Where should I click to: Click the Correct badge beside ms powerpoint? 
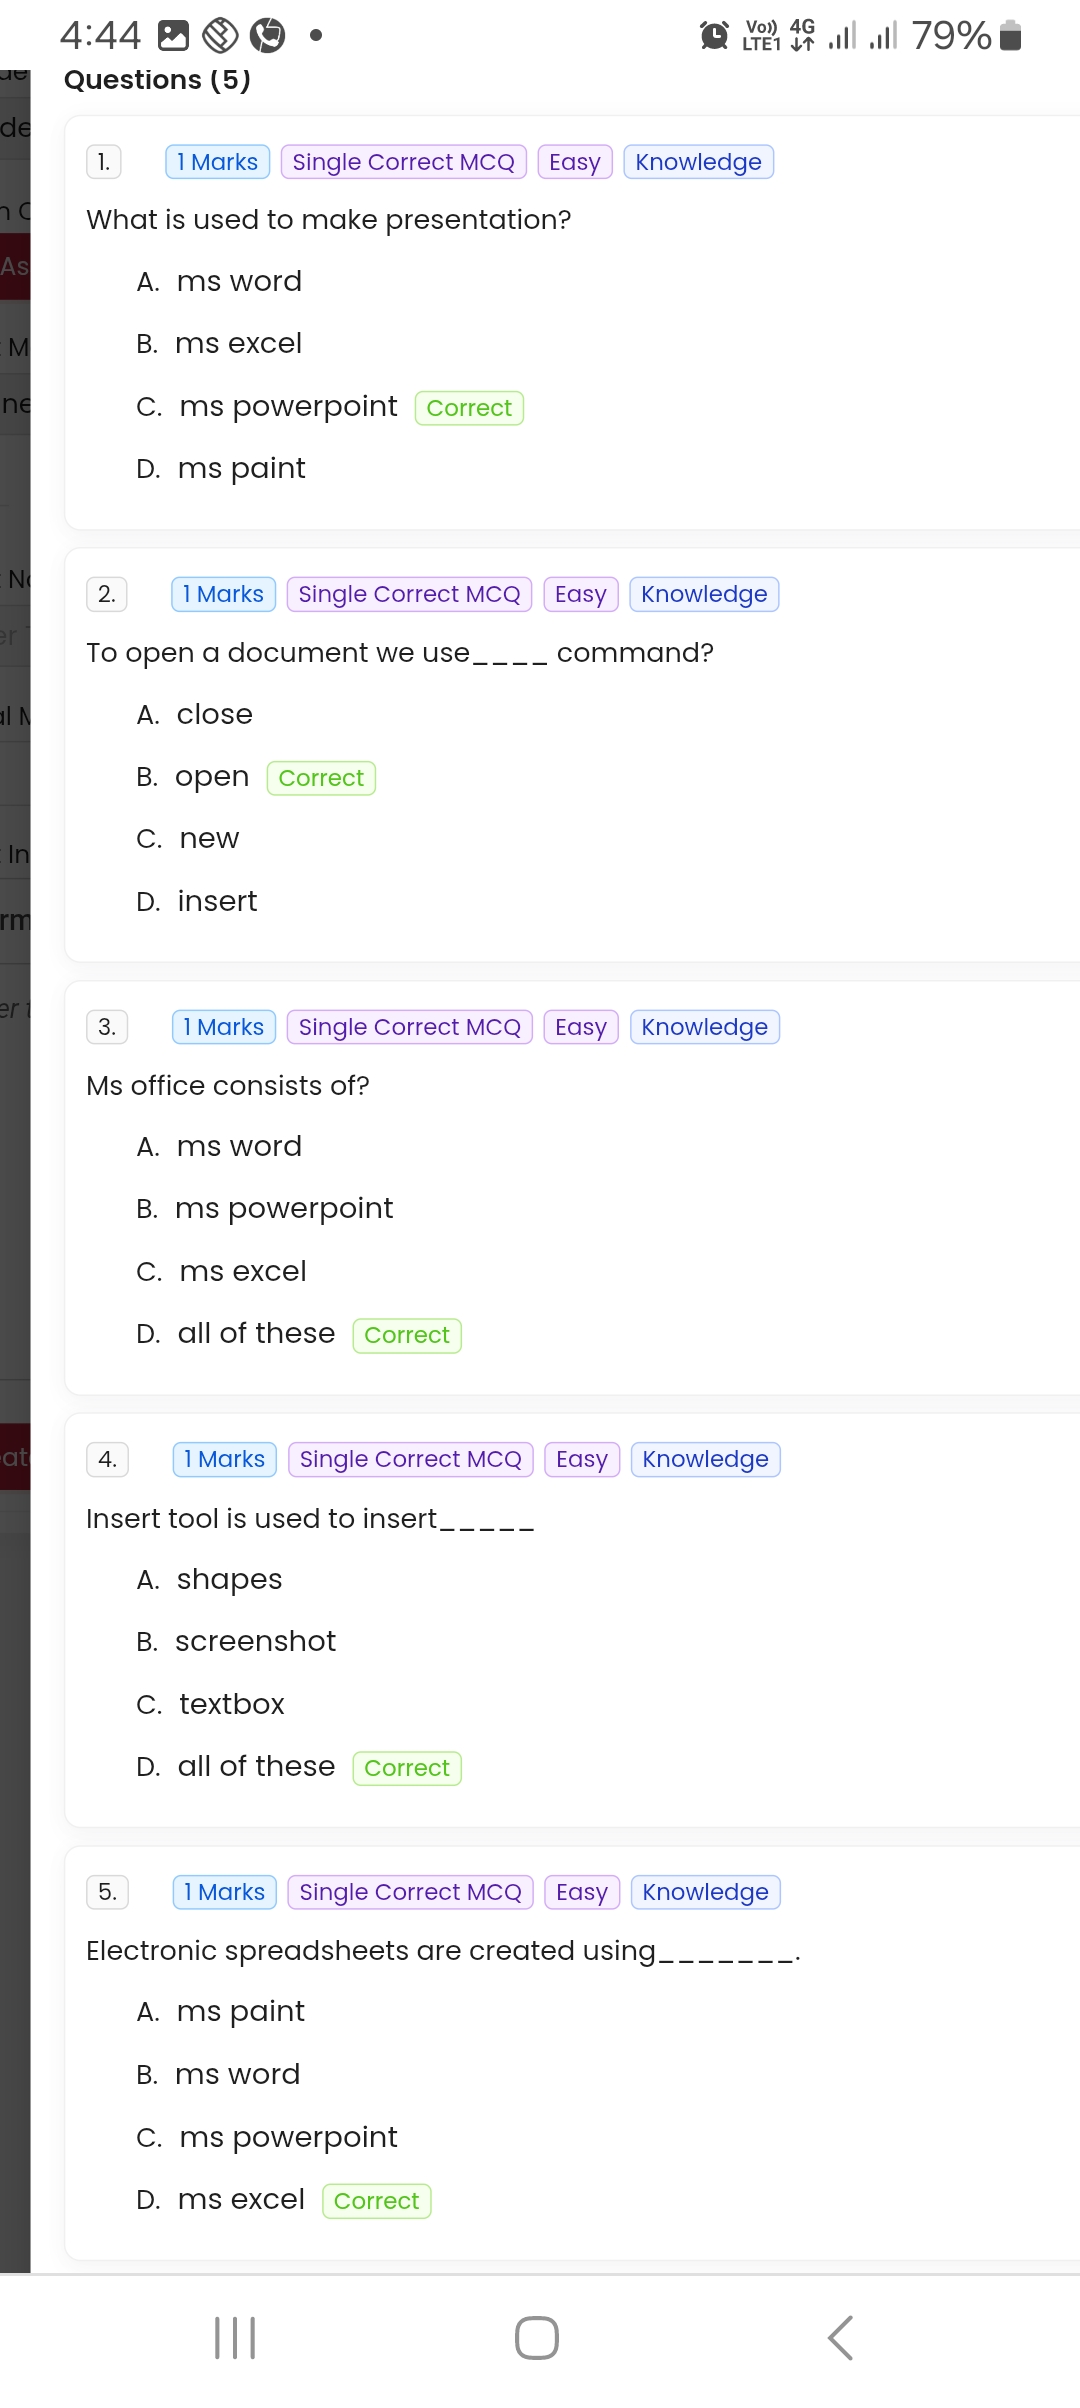[x=469, y=408]
